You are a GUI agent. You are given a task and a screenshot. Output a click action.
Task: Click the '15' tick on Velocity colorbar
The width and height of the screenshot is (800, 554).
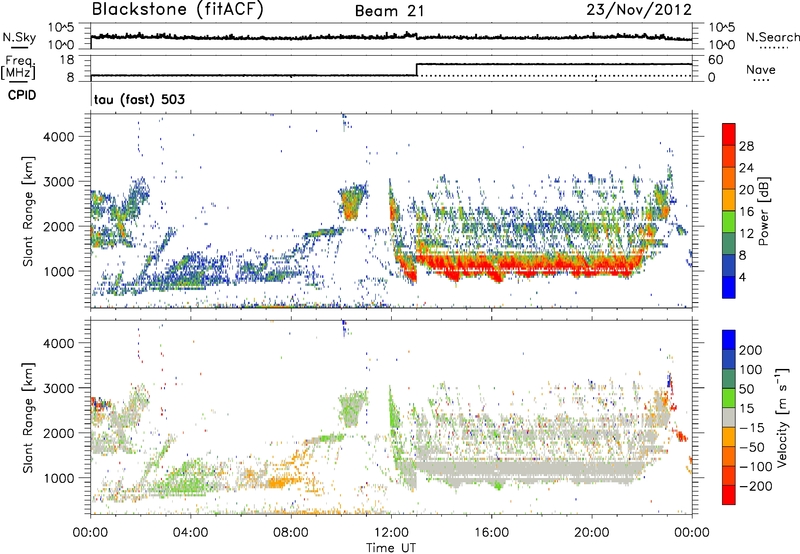[746, 408]
